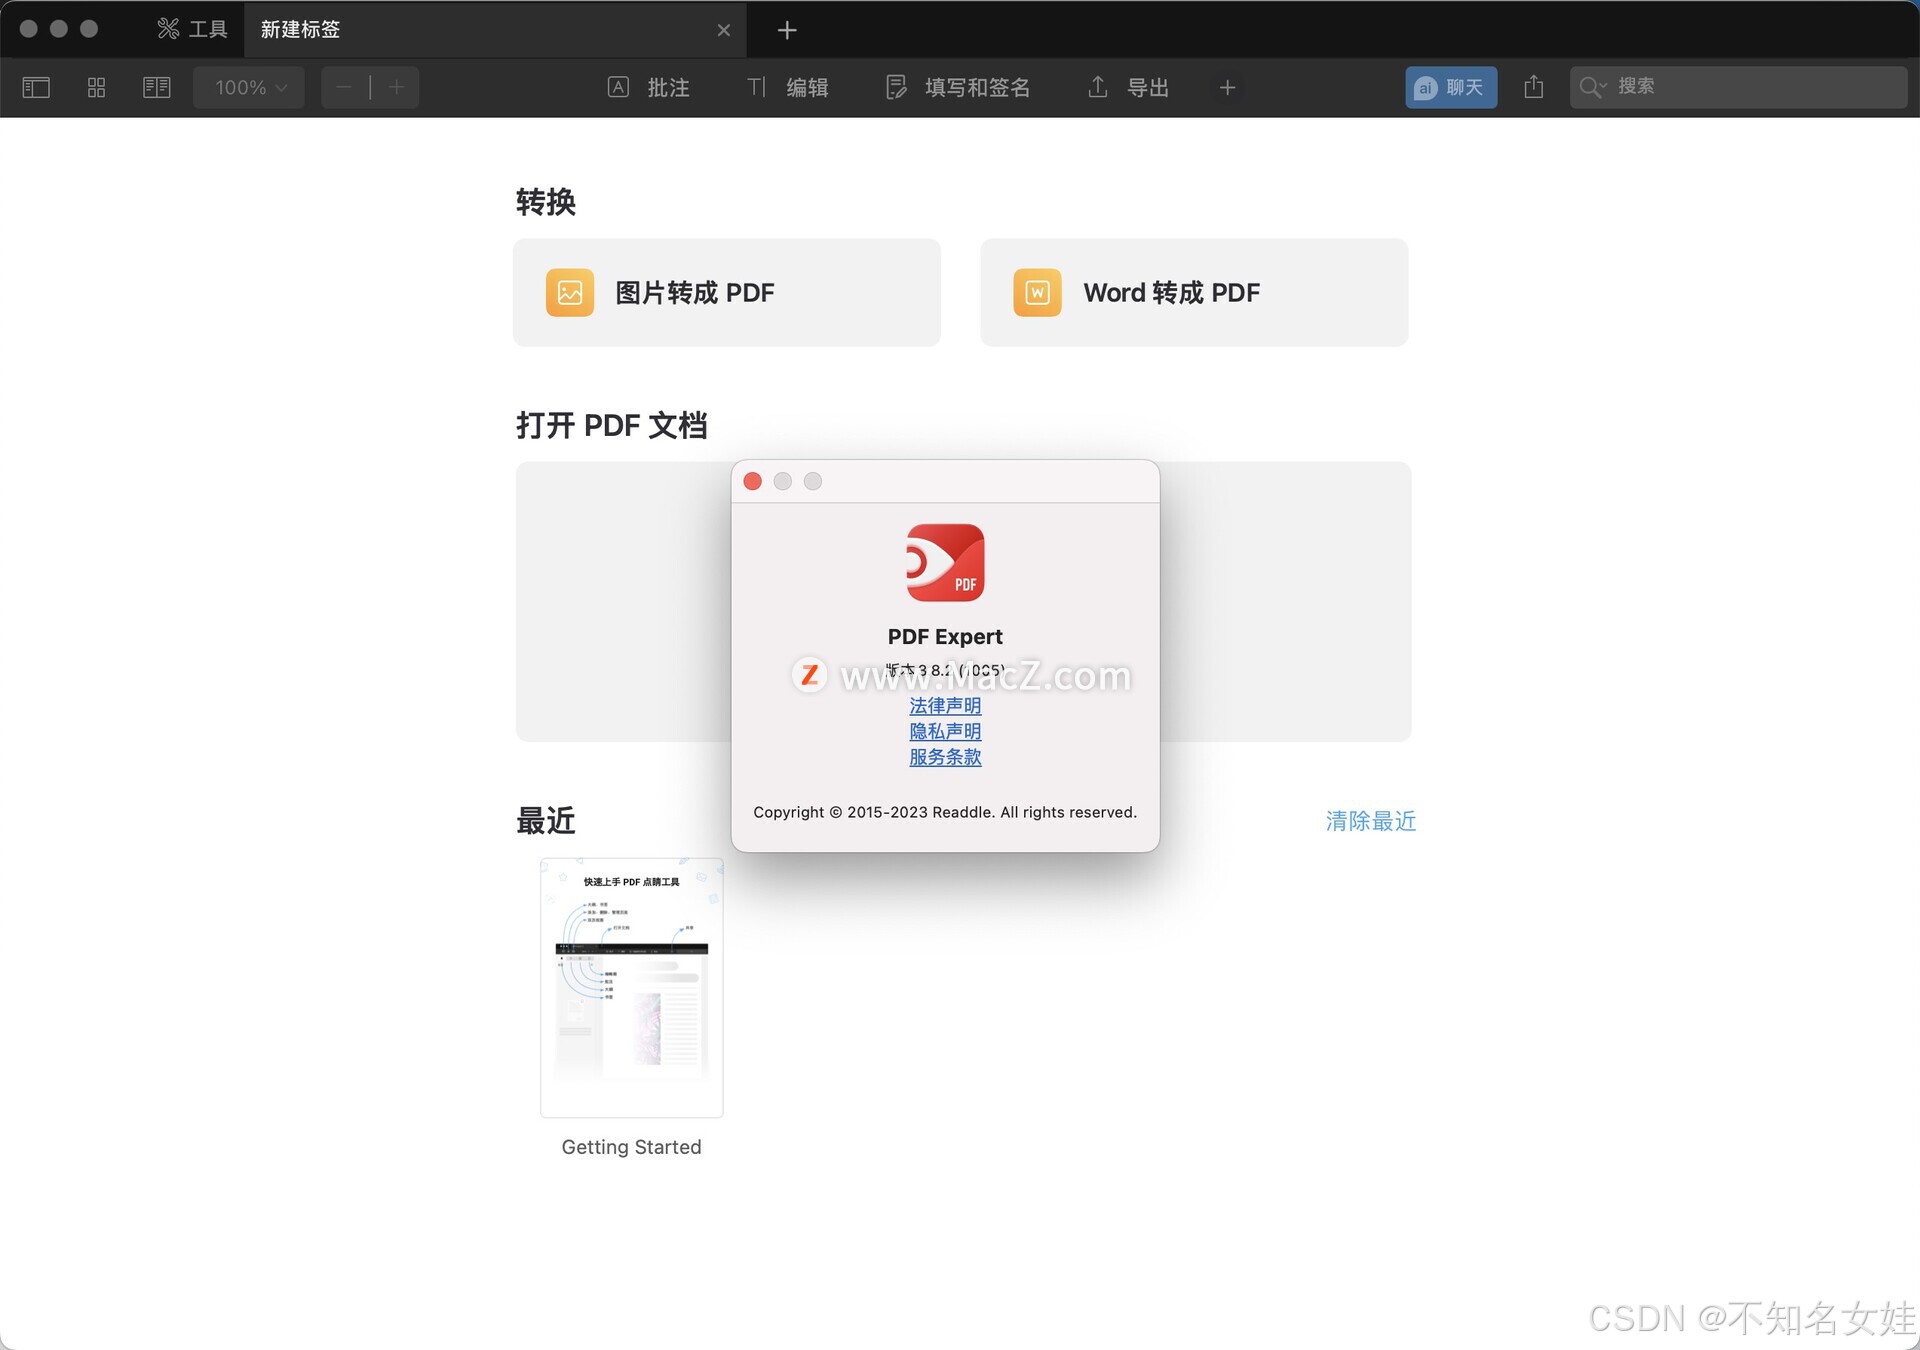Choose 图片转成 PDF conversion
Image resolution: width=1920 pixels, height=1350 pixels.
[727, 293]
